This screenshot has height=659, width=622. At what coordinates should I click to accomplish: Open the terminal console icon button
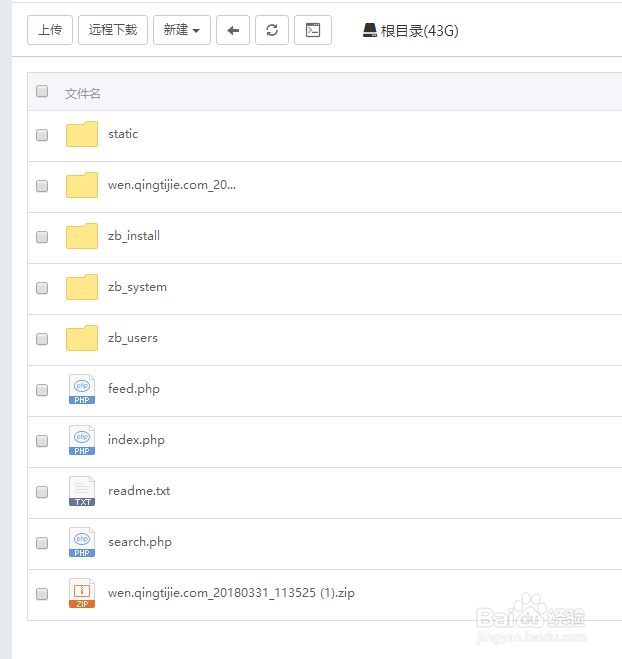pyautogui.click(x=313, y=30)
